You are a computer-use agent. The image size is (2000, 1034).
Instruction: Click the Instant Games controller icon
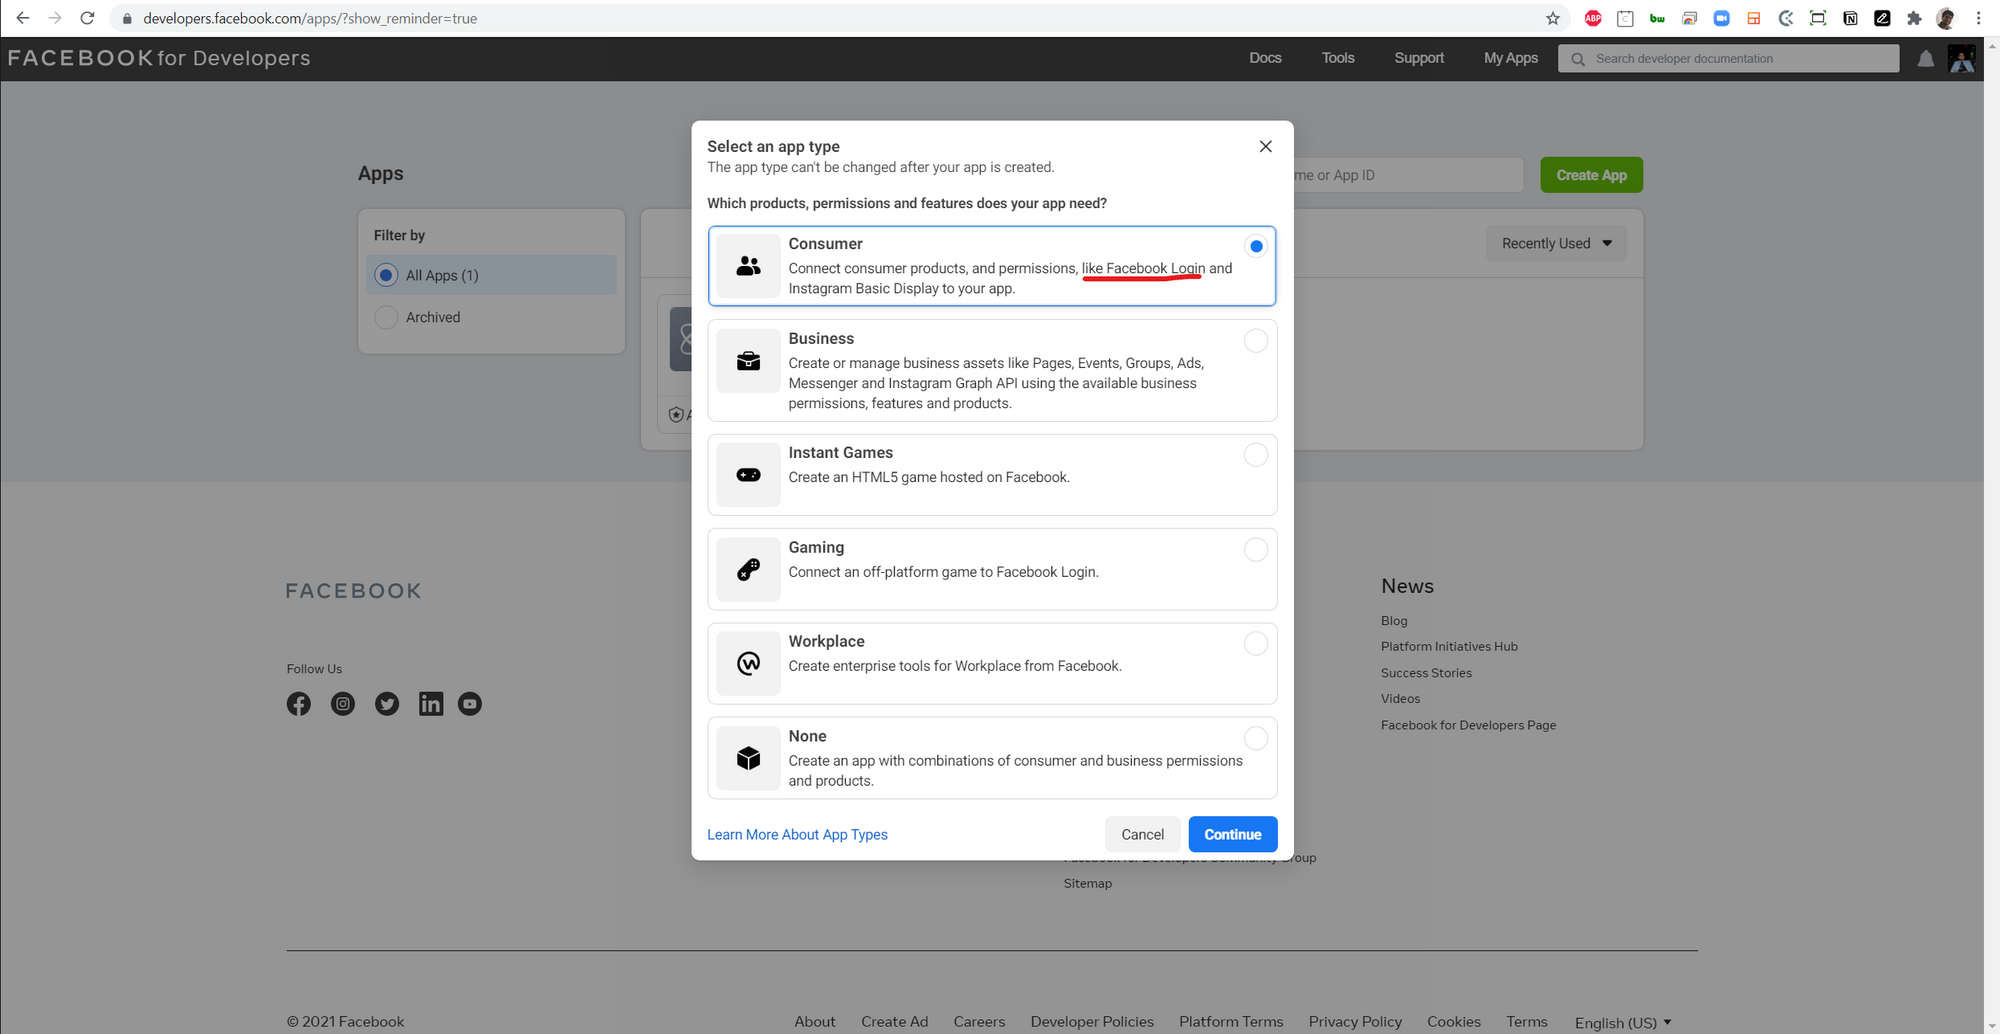pos(748,475)
